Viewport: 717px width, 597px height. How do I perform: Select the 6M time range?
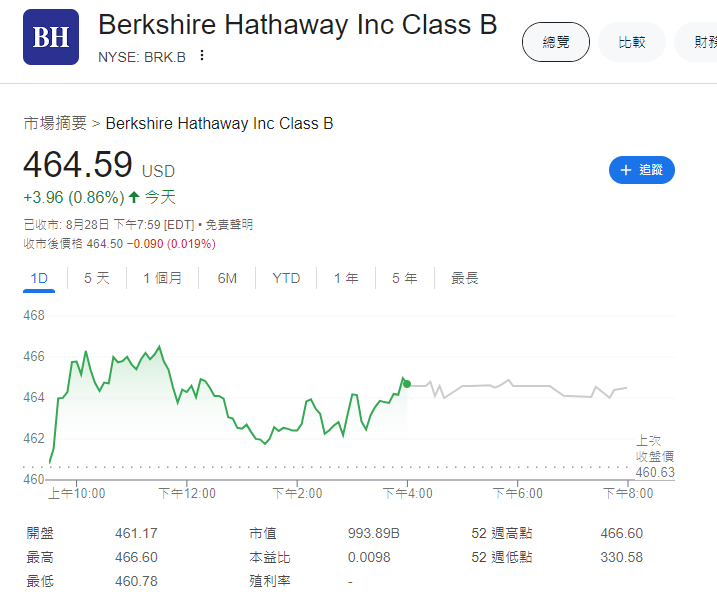tap(227, 278)
